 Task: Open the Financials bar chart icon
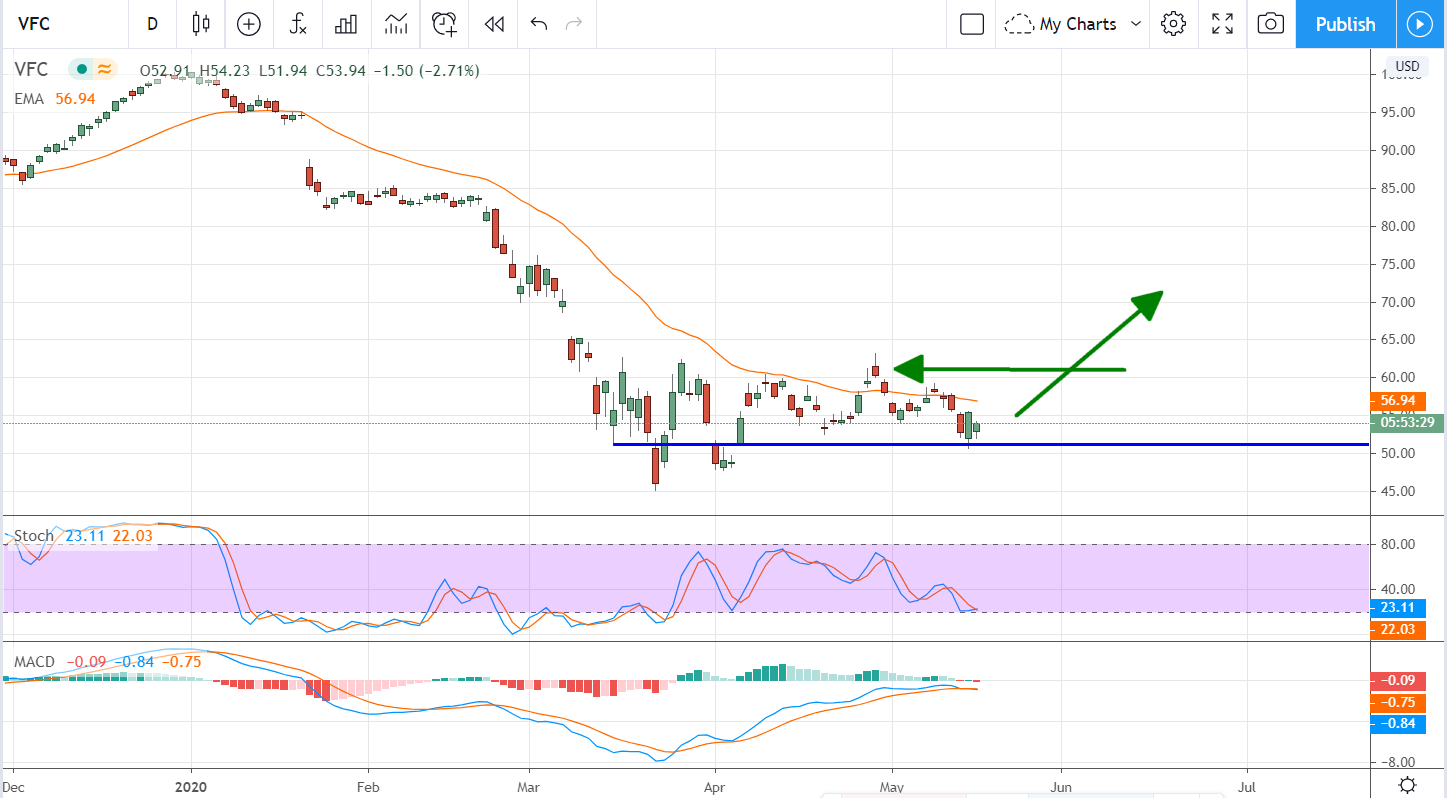click(x=346, y=24)
